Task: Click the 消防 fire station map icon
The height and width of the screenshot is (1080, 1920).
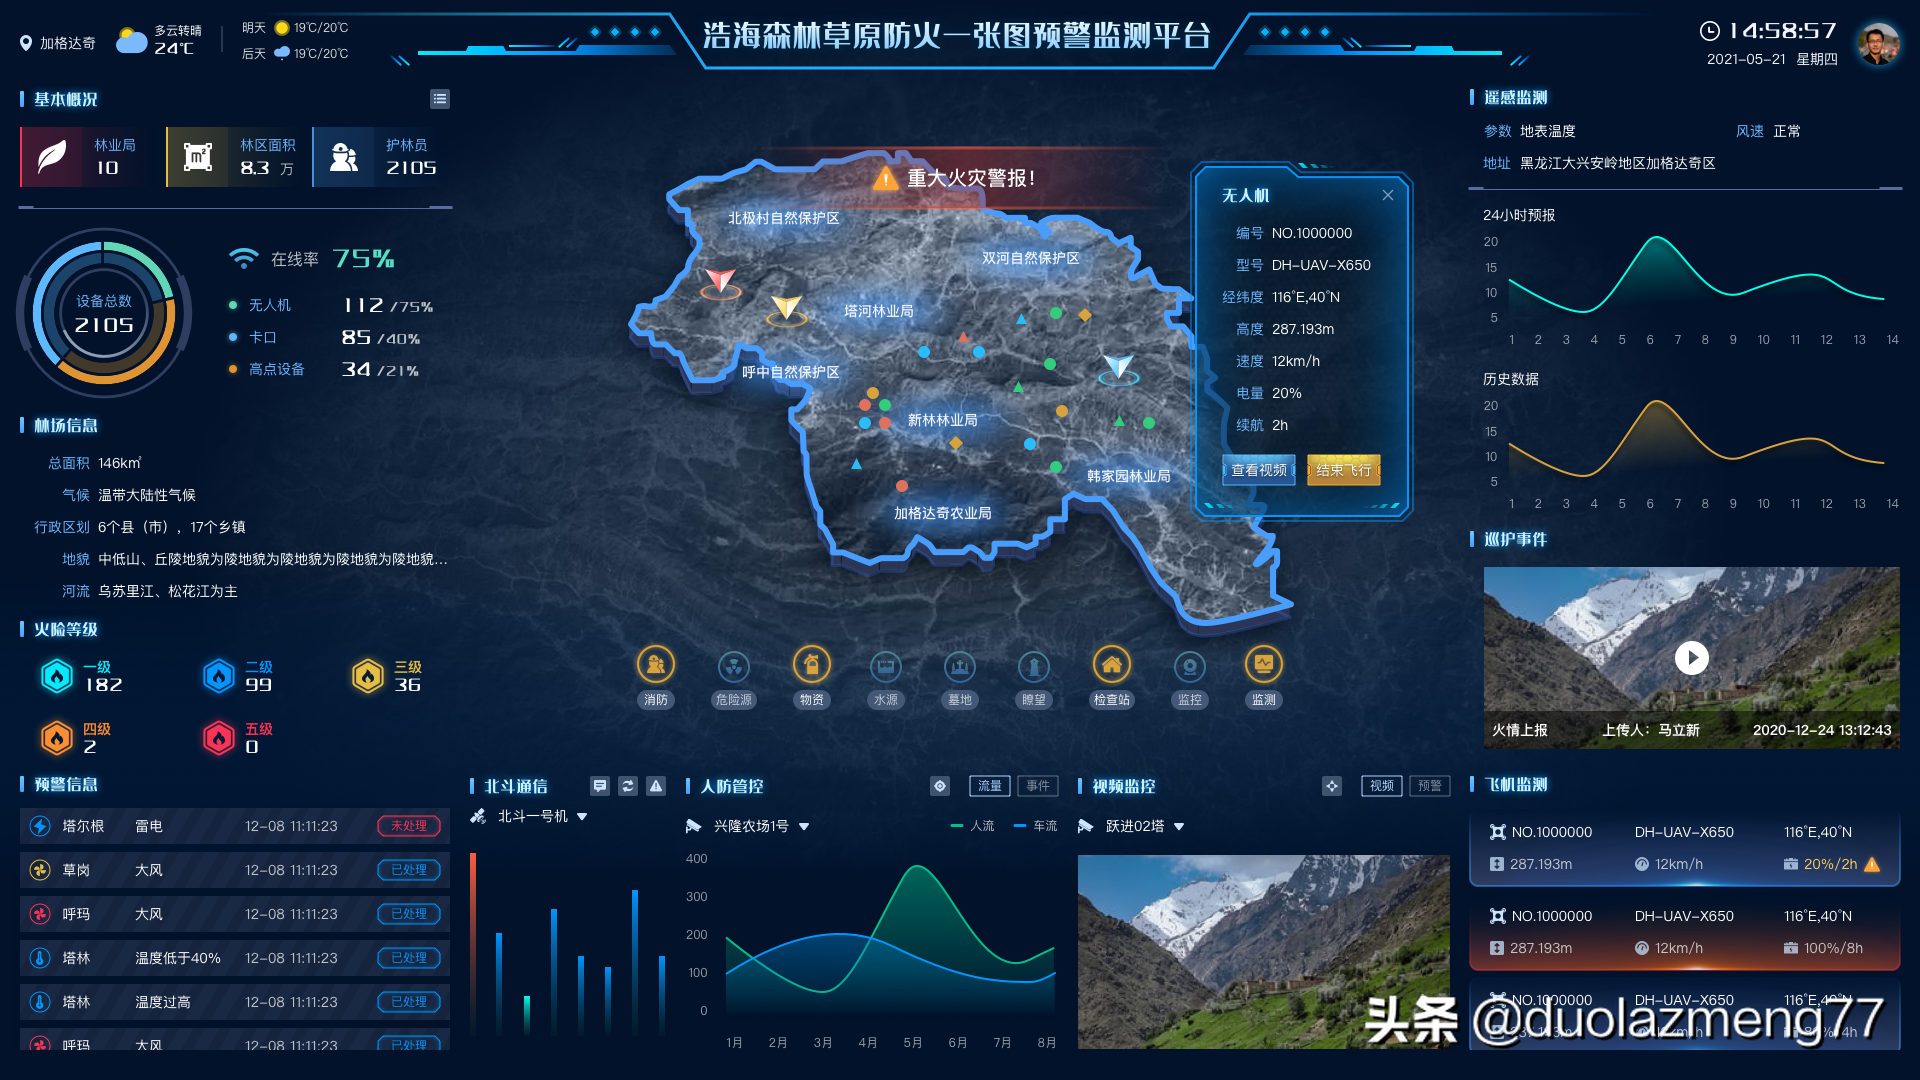Action: pos(656,665)
